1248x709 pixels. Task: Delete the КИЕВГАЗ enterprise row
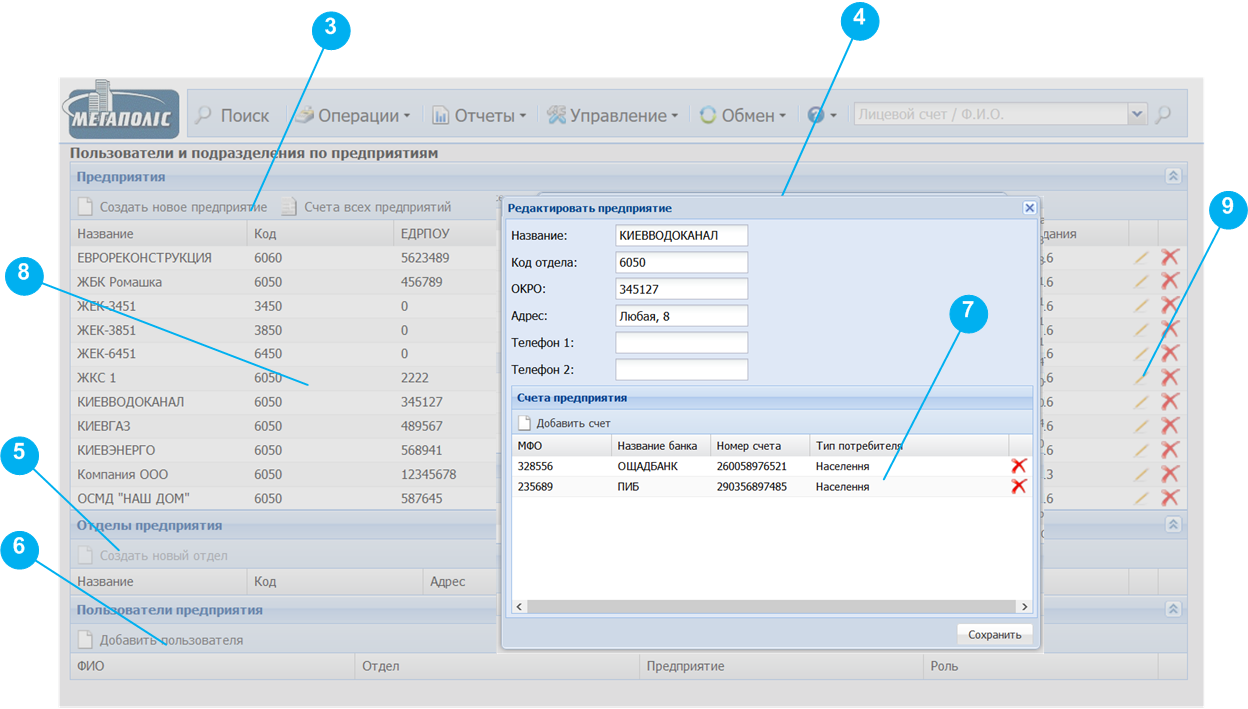click(x=1170, y=425)
